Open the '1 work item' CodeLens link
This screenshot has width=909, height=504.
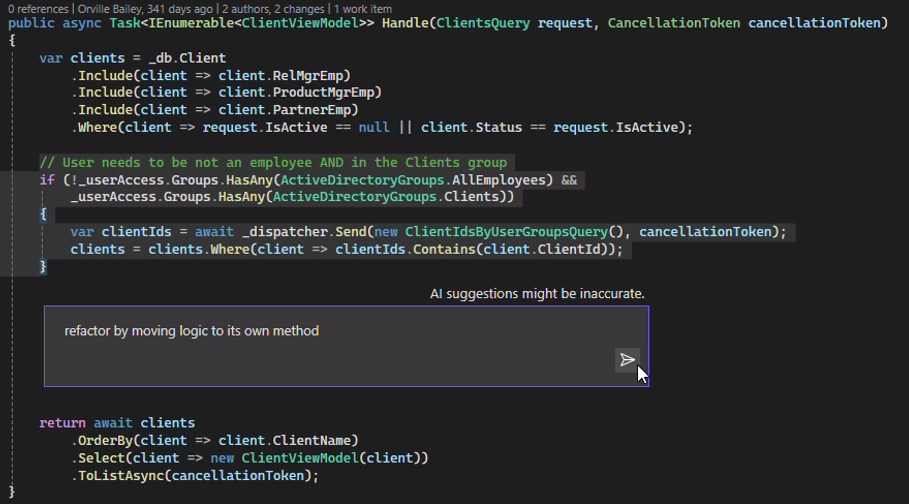363,9
